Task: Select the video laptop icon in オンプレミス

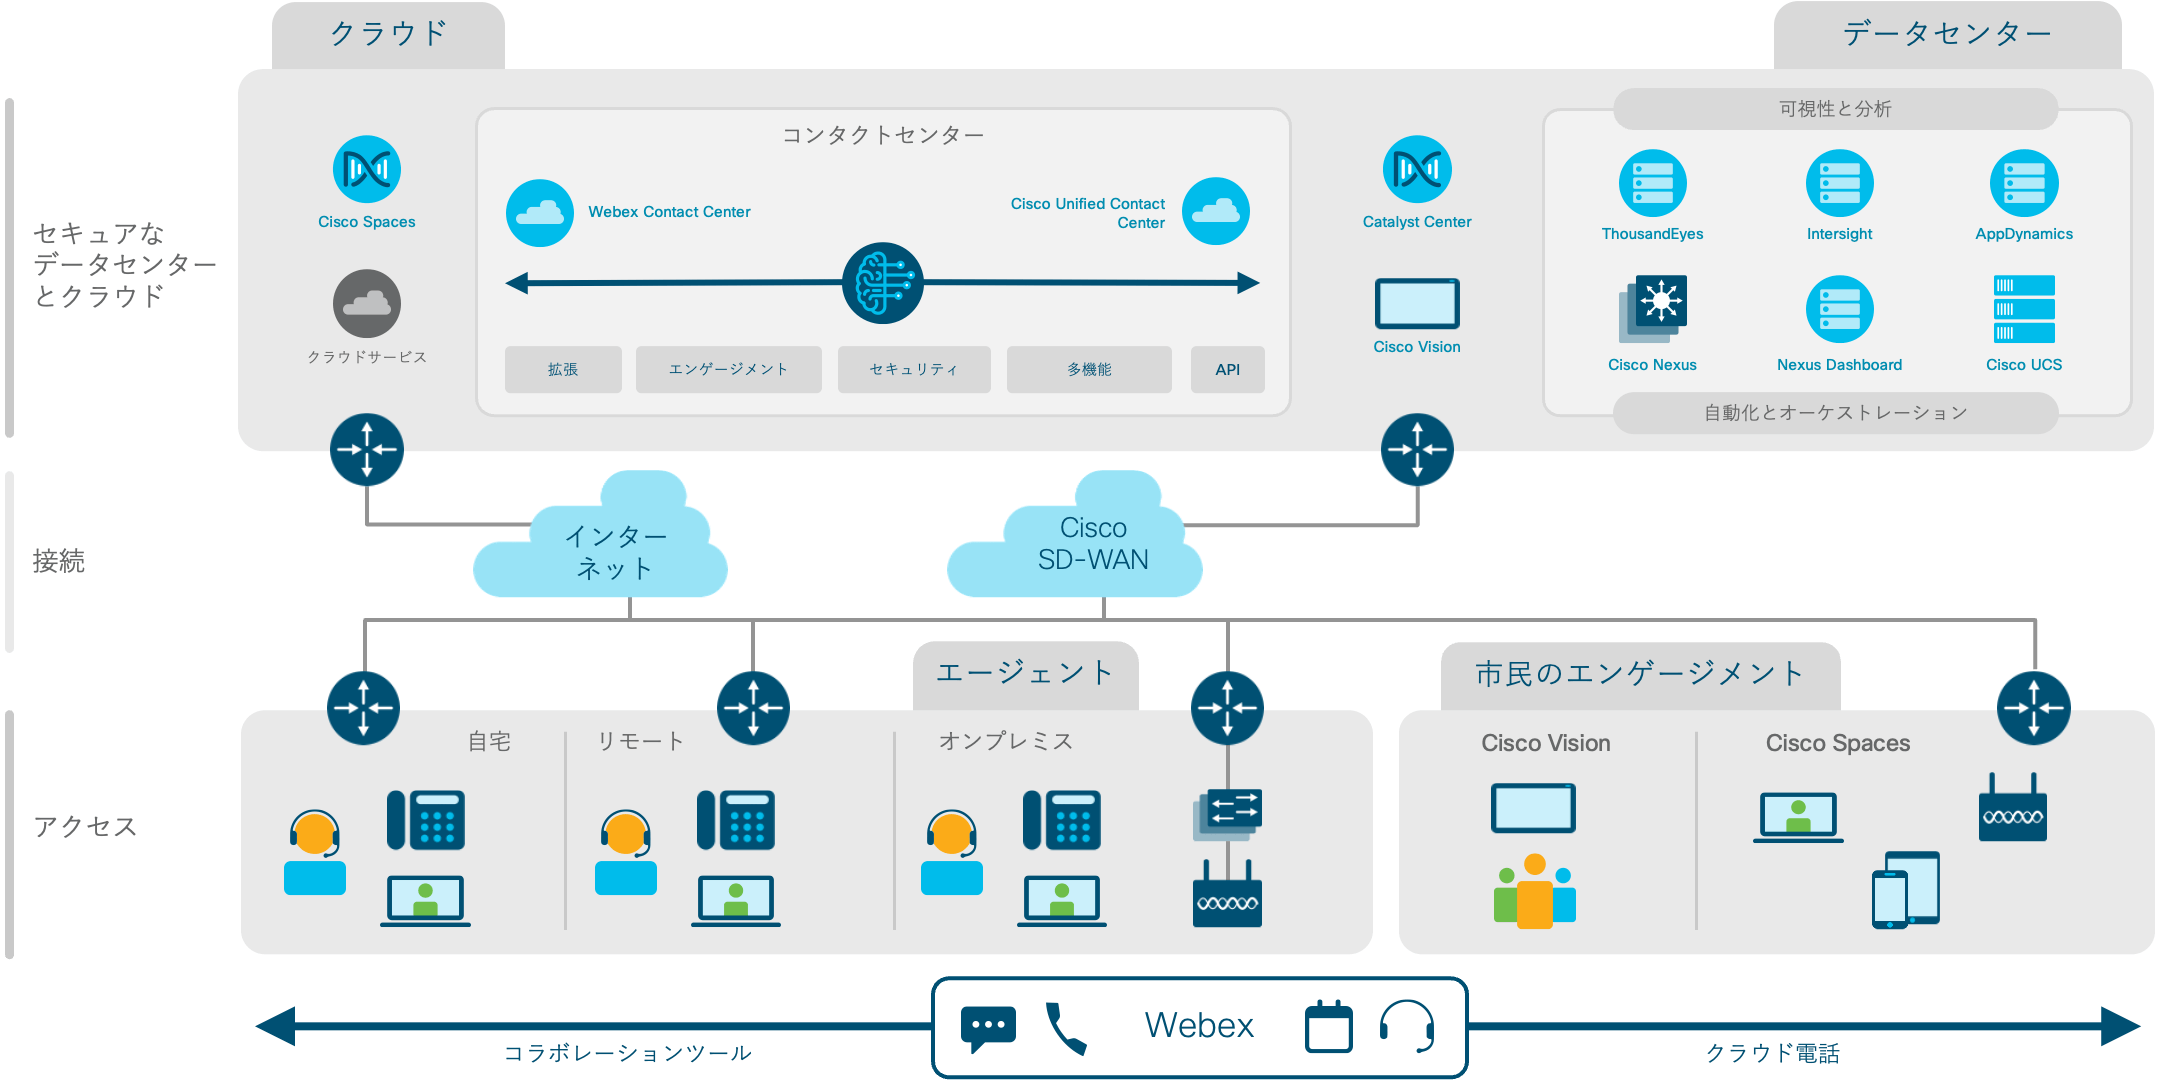Action: pos(1062,901)
